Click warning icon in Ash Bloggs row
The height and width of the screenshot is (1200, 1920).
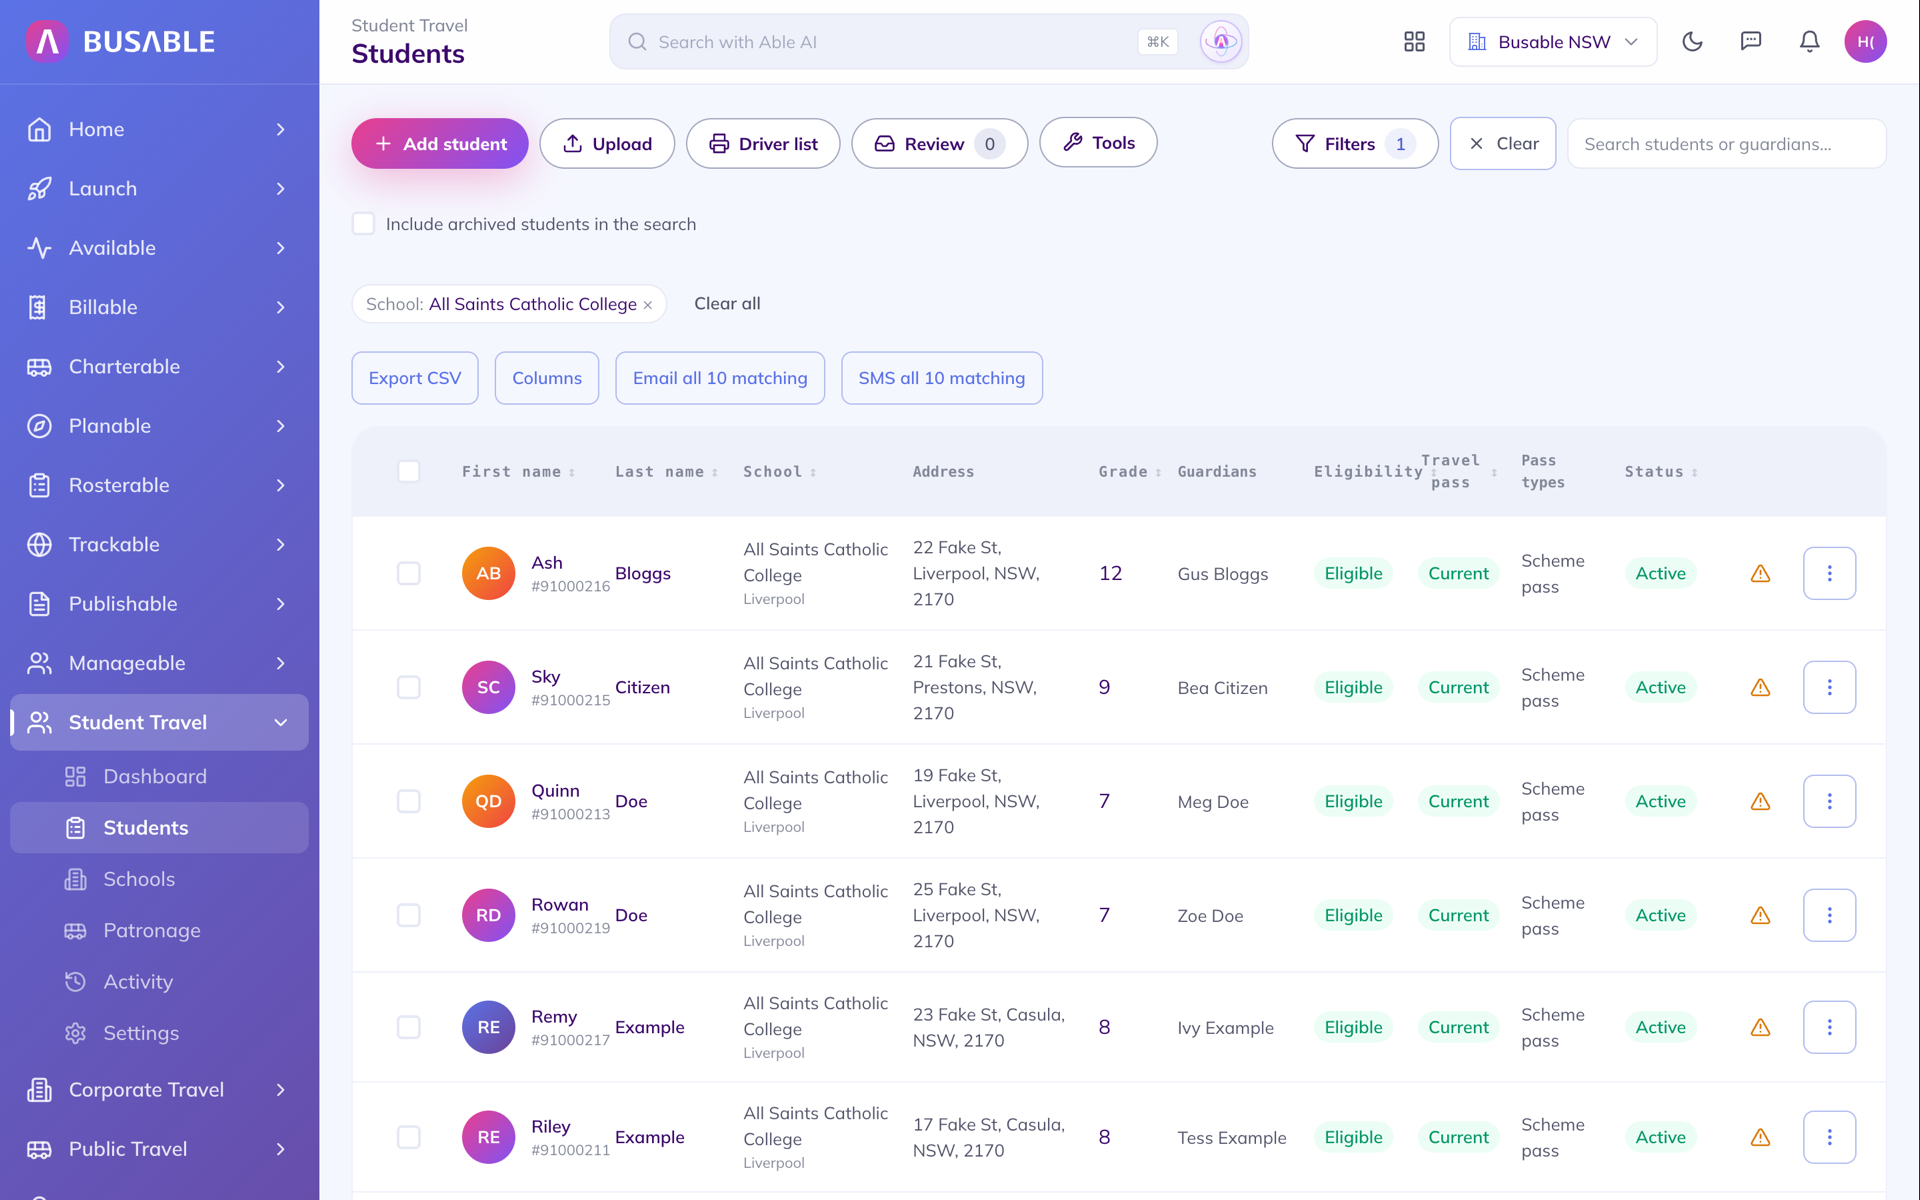tap(1761, 574)
